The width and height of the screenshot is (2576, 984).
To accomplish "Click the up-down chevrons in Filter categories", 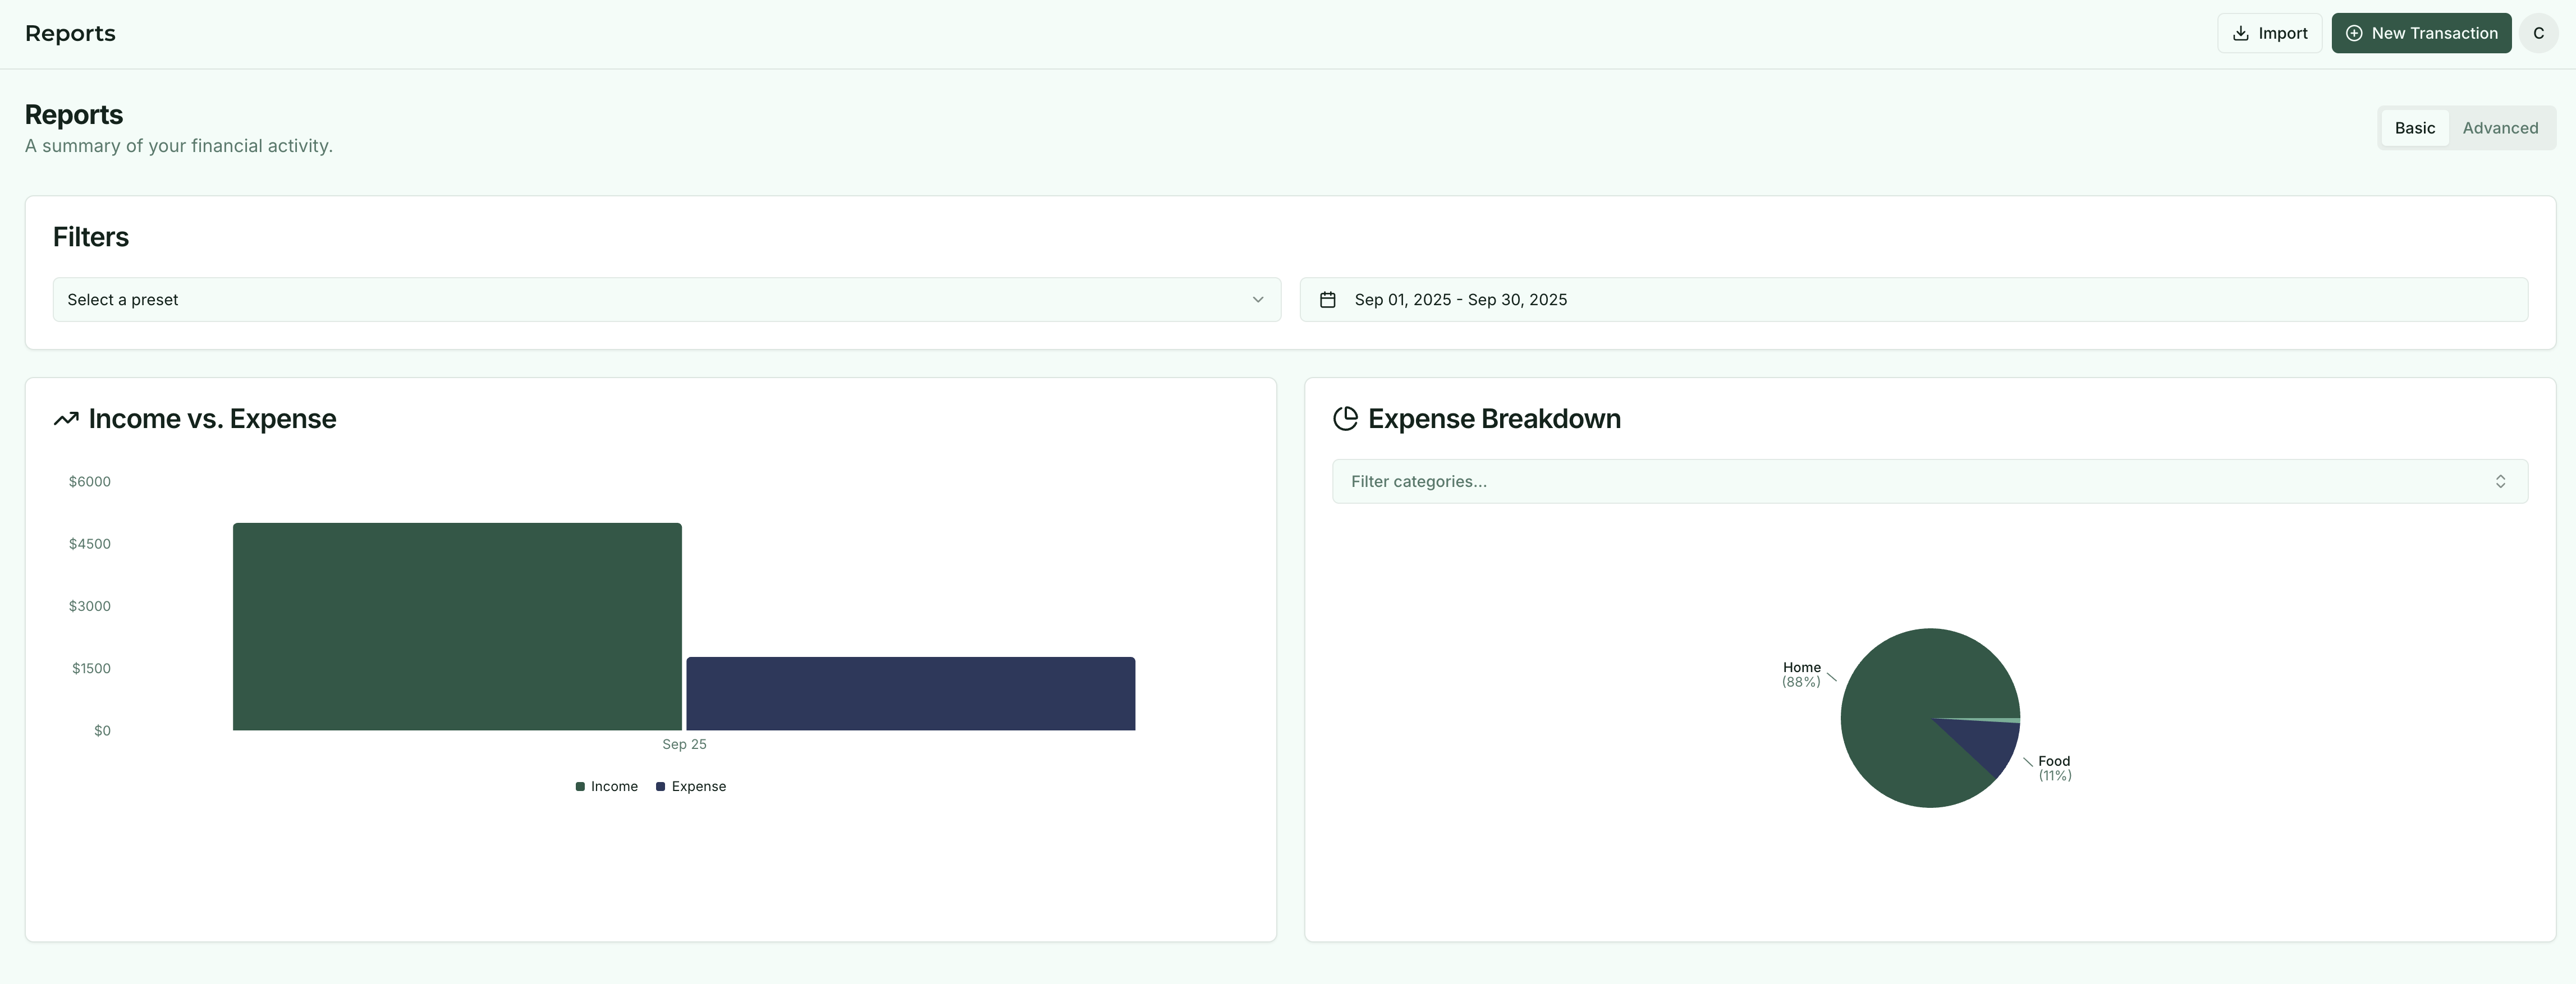I will tap(2500, 482).
